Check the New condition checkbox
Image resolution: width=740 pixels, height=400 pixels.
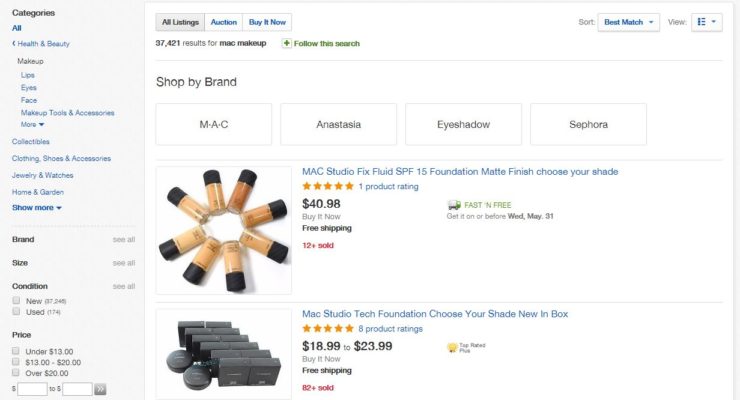(16, 300)
